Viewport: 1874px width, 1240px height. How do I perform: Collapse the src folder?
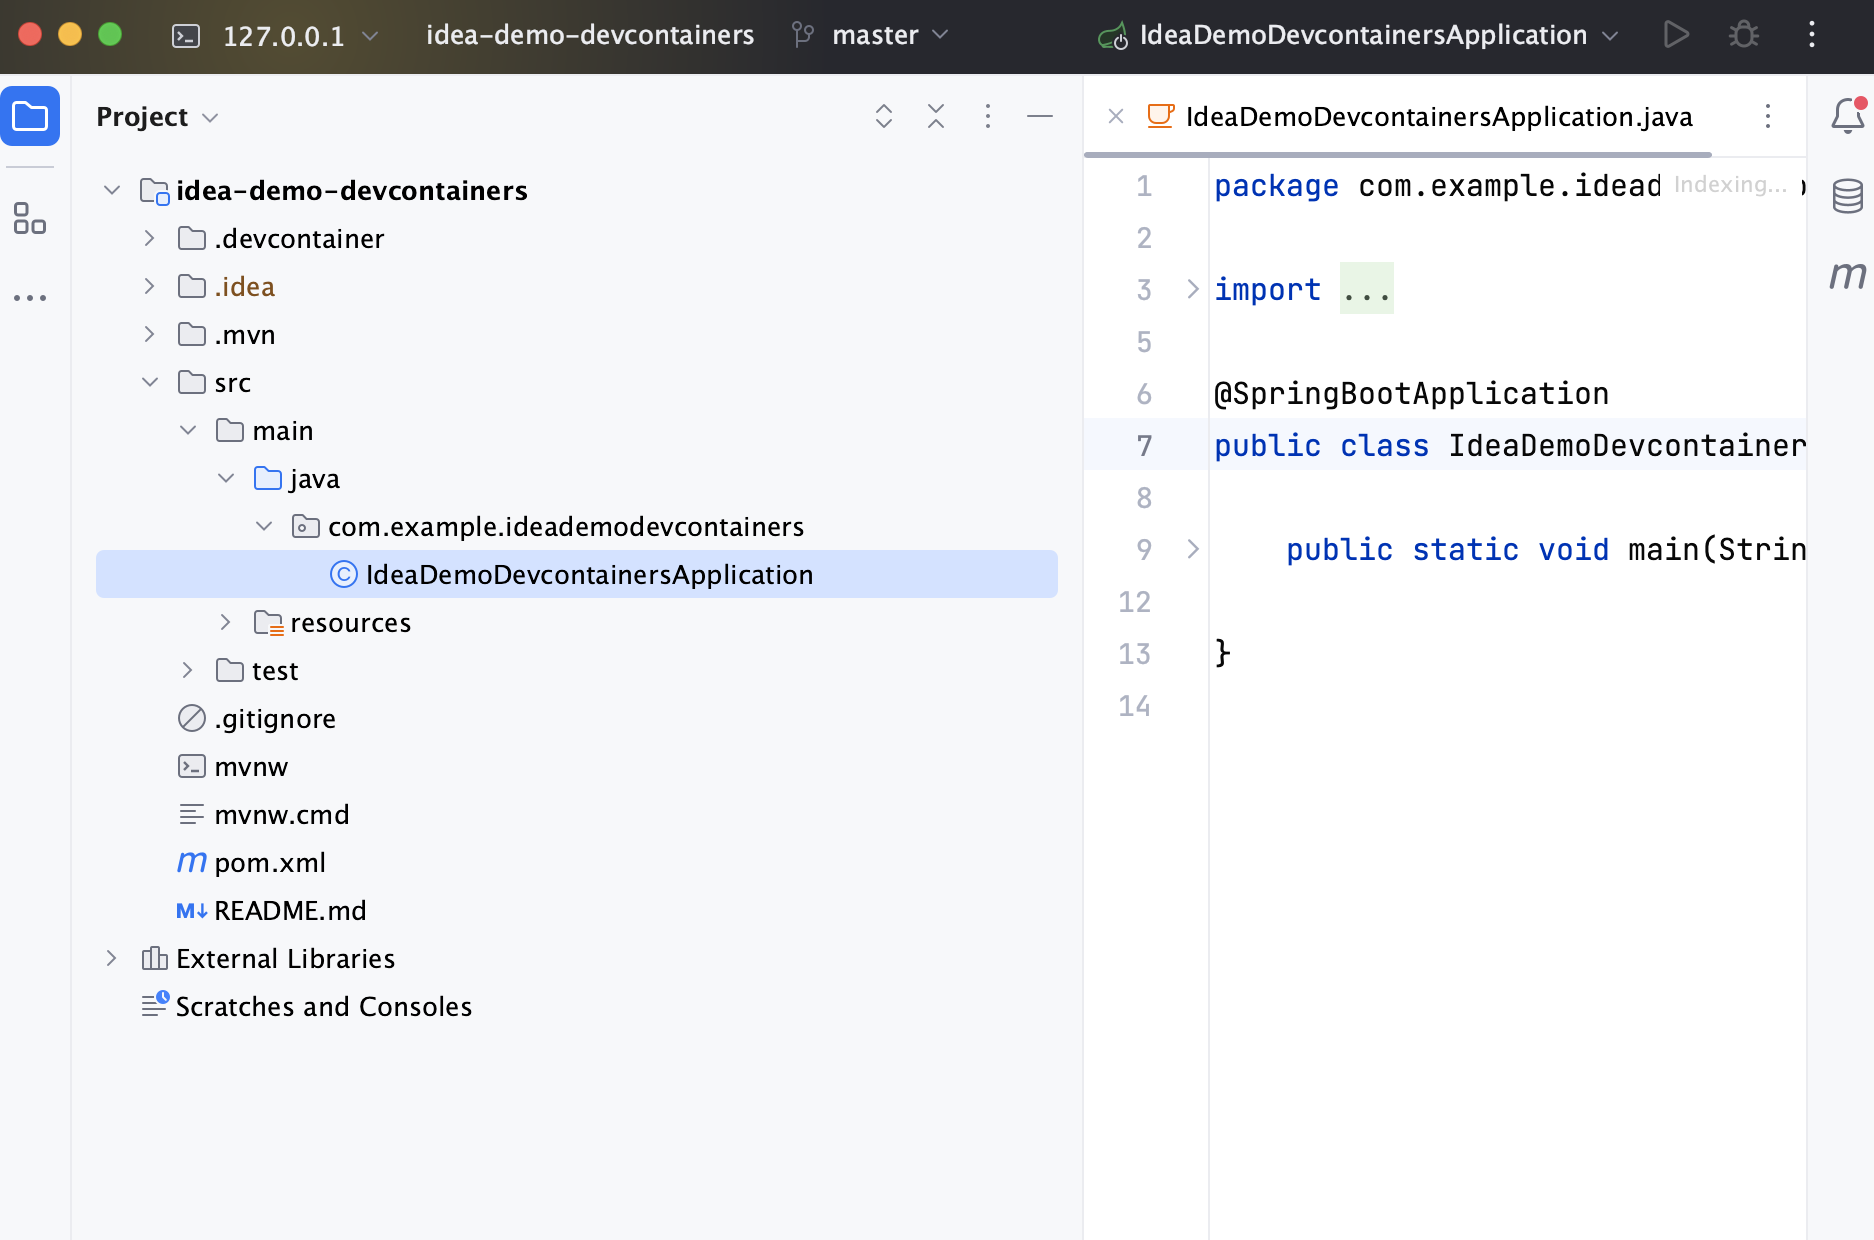click(x=150, y=382)
